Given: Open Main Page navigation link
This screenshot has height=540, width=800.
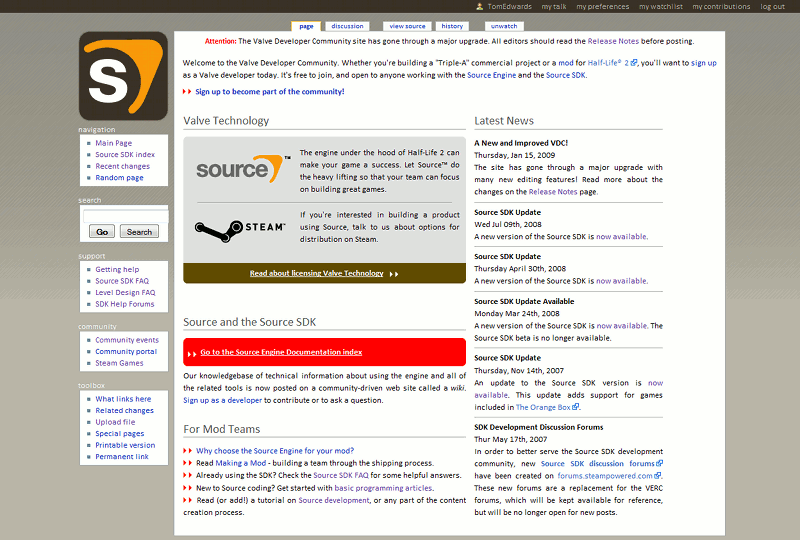Looking at the screenshot, I should click(x=113, y=143).
